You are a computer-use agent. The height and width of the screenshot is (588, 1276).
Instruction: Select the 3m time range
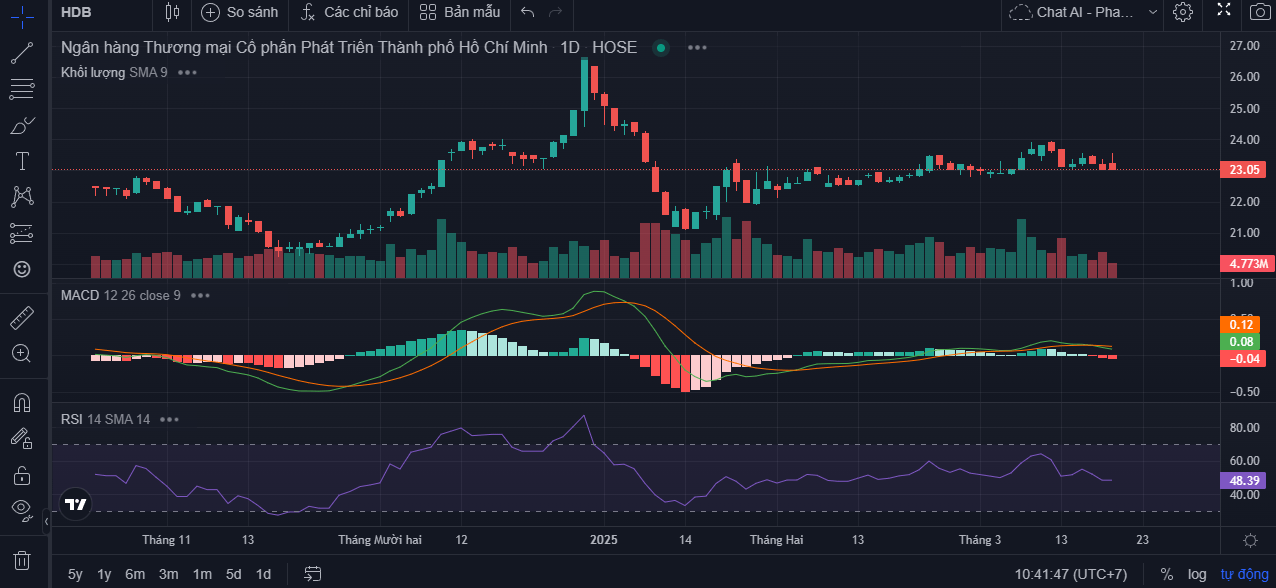[168, 574]
